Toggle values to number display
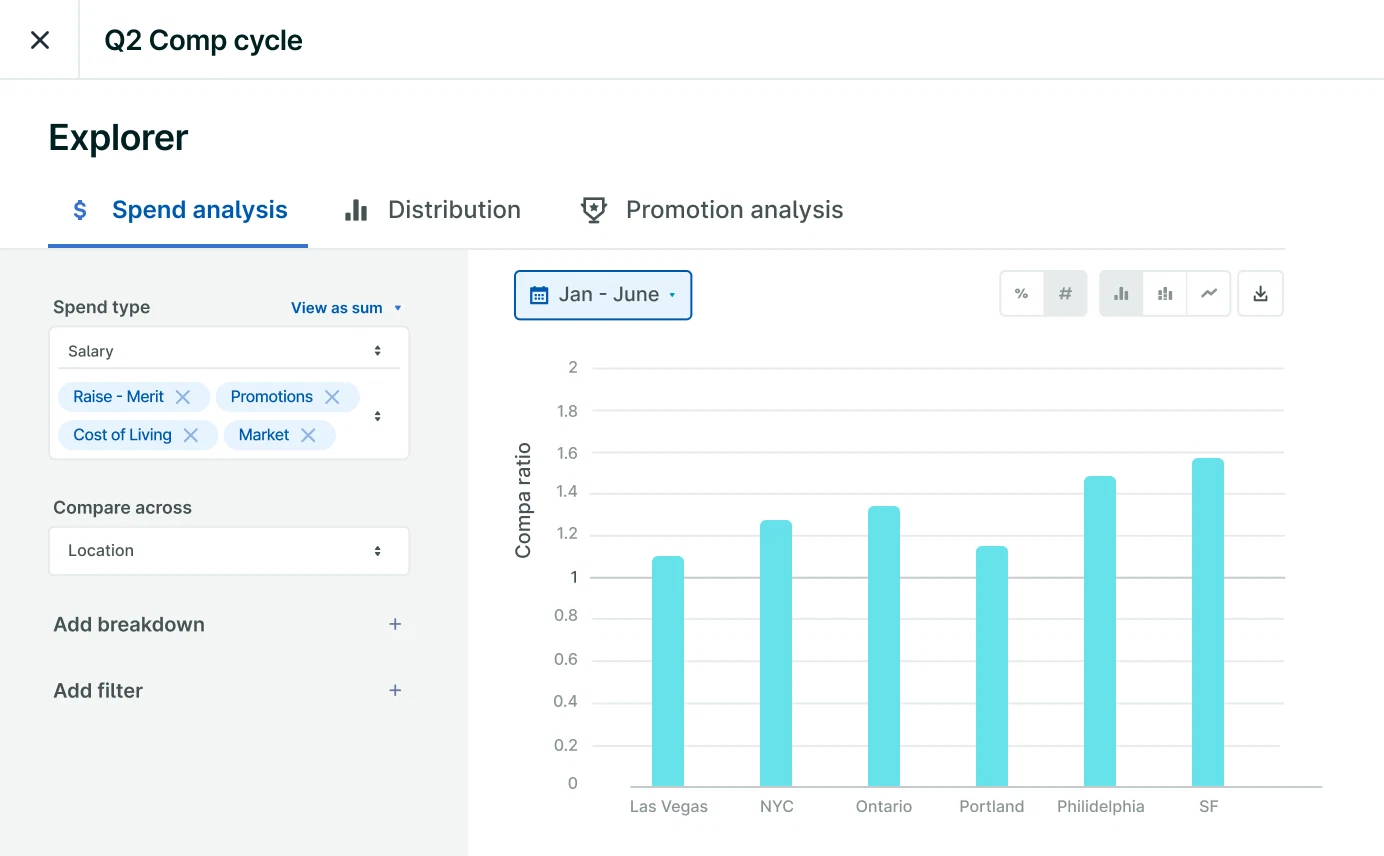Image resolution: width=1384 pixels, height=856 pixels. coord(1065,294)
